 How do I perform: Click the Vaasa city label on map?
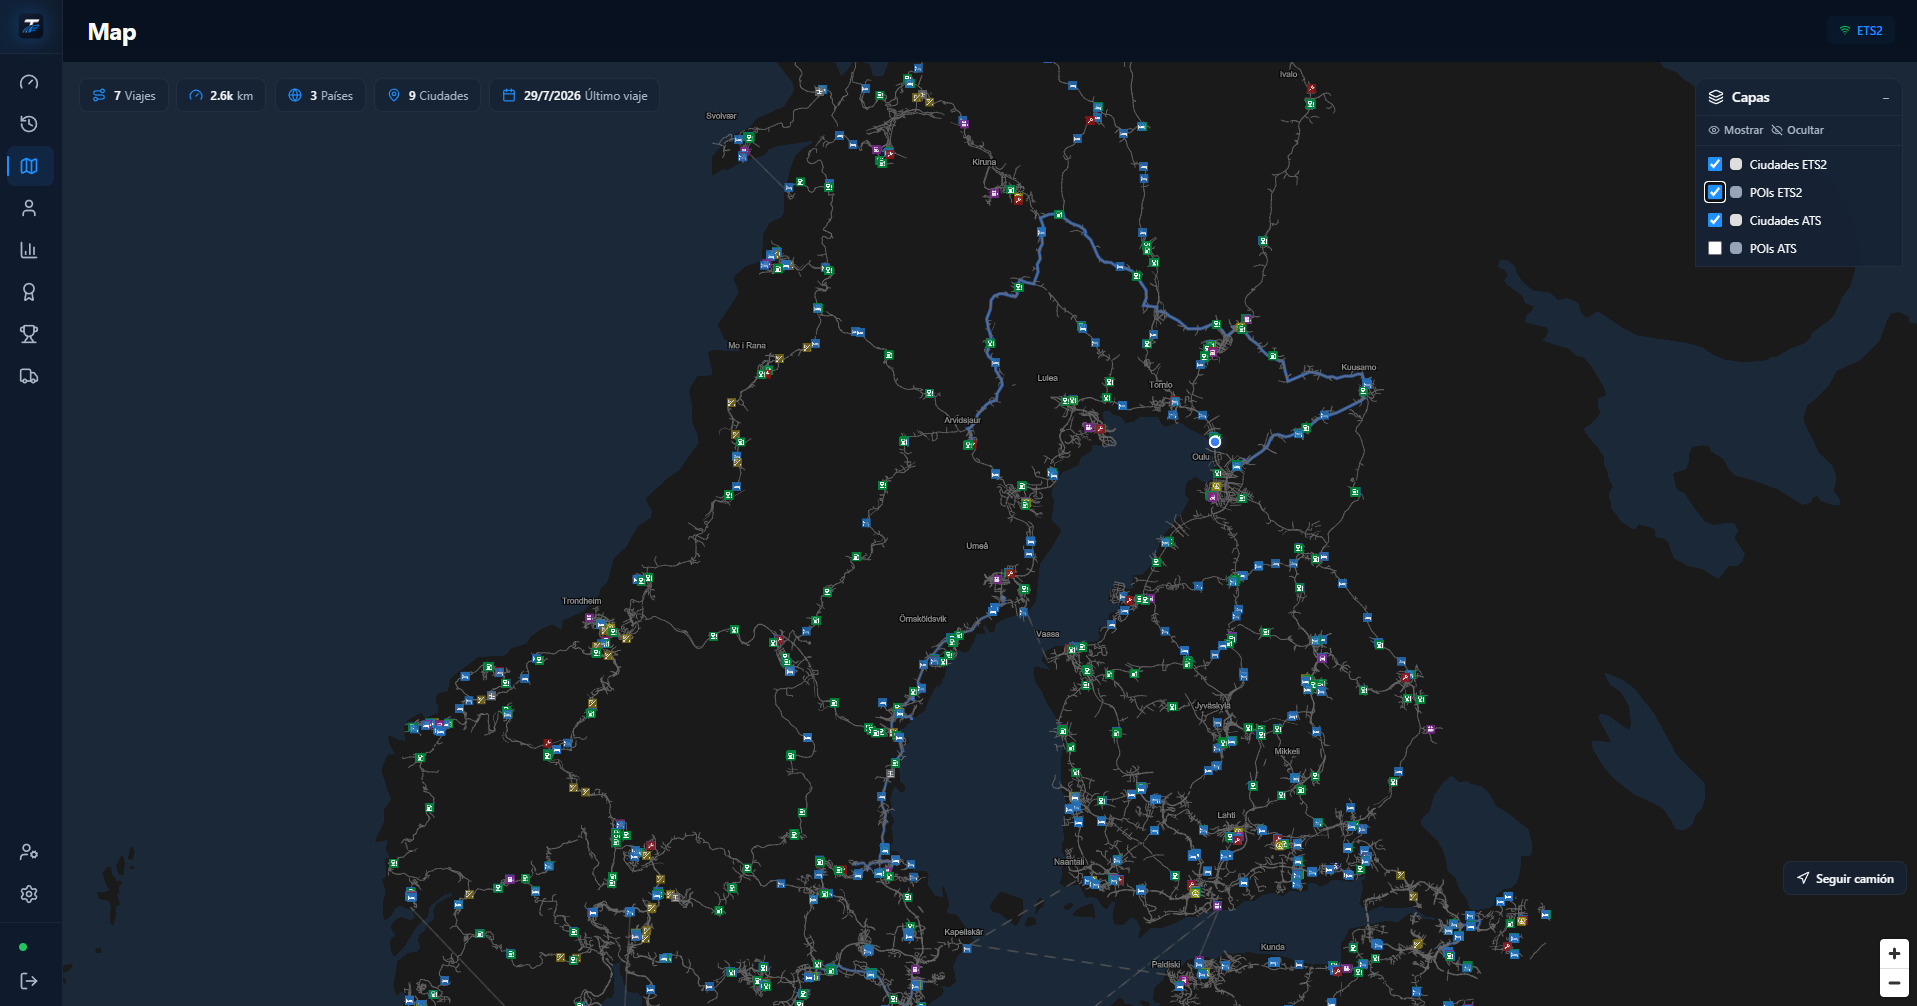coord(1047,634)
